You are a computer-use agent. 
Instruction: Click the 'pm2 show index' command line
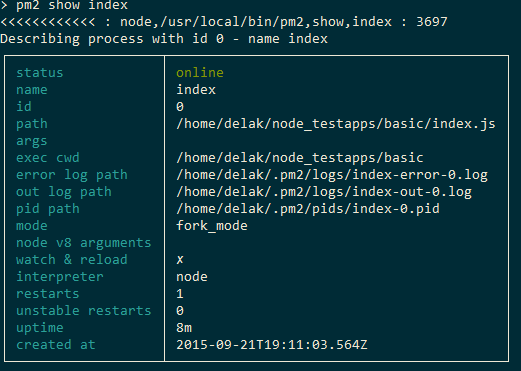[72, 5]
